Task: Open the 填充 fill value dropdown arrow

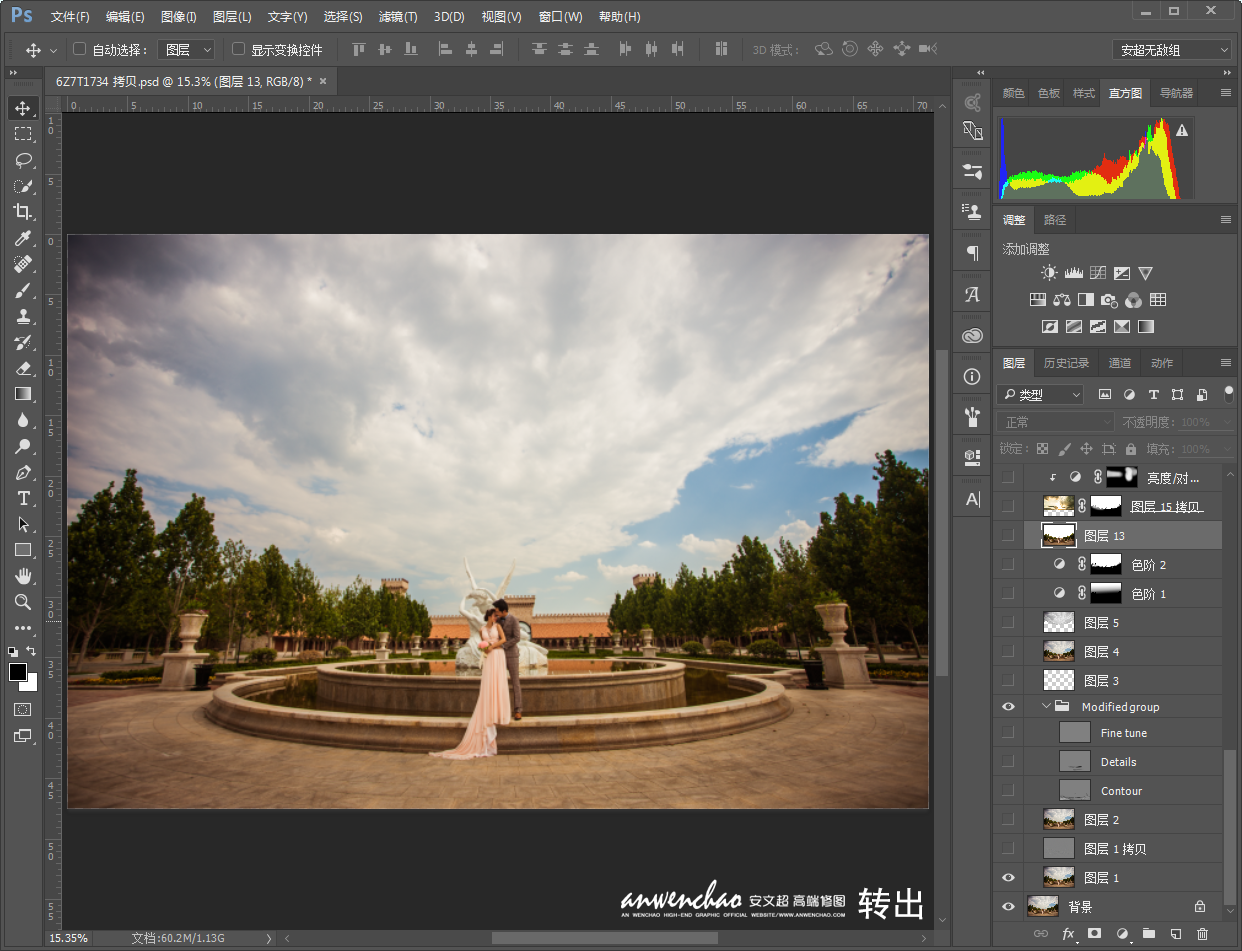Action: [x=1228, y=450]
